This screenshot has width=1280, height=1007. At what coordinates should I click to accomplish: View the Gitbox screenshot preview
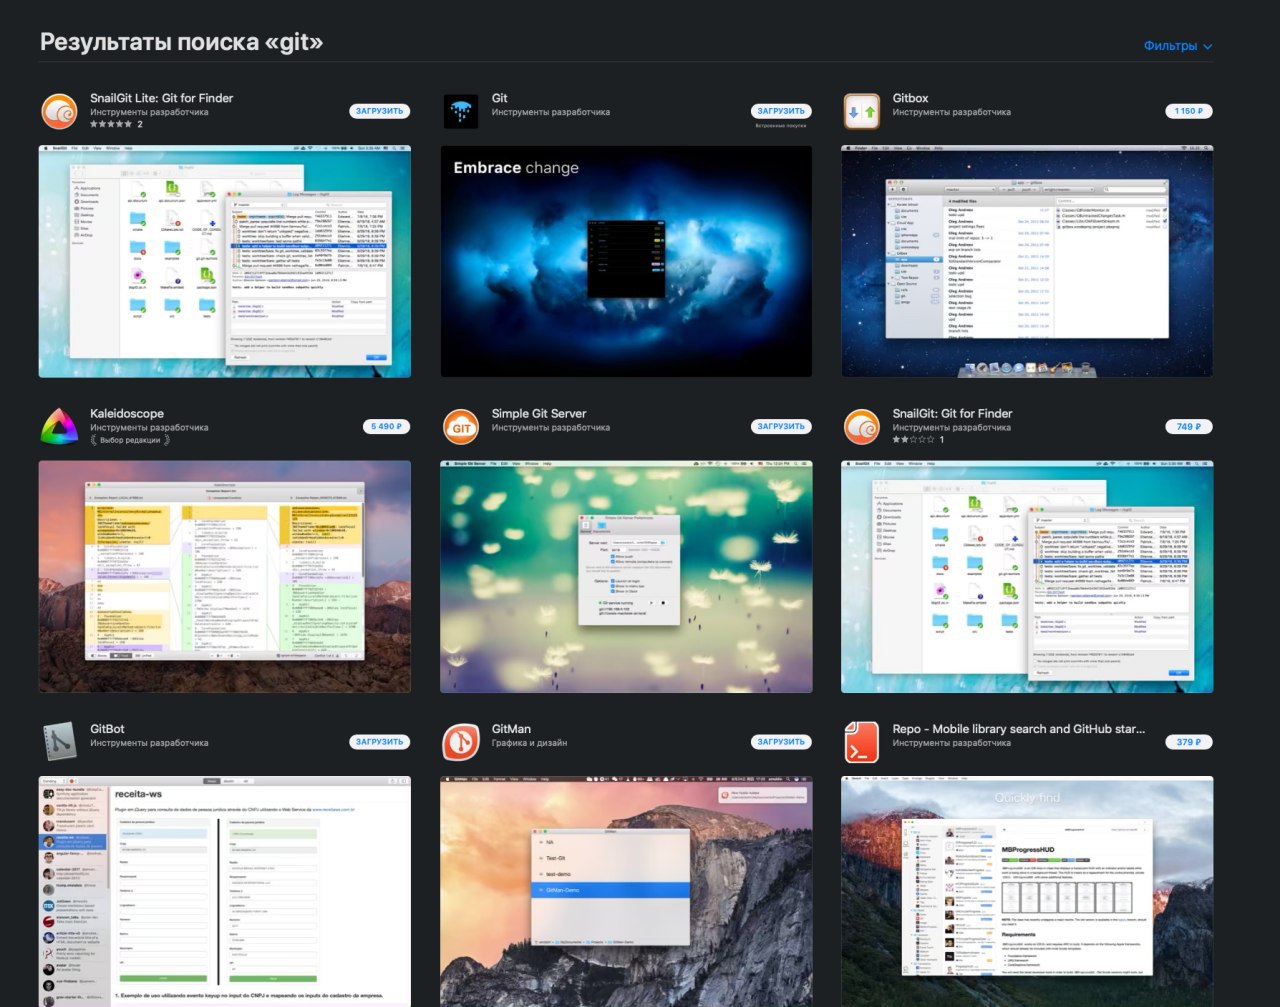click(x=1027, y=261)
